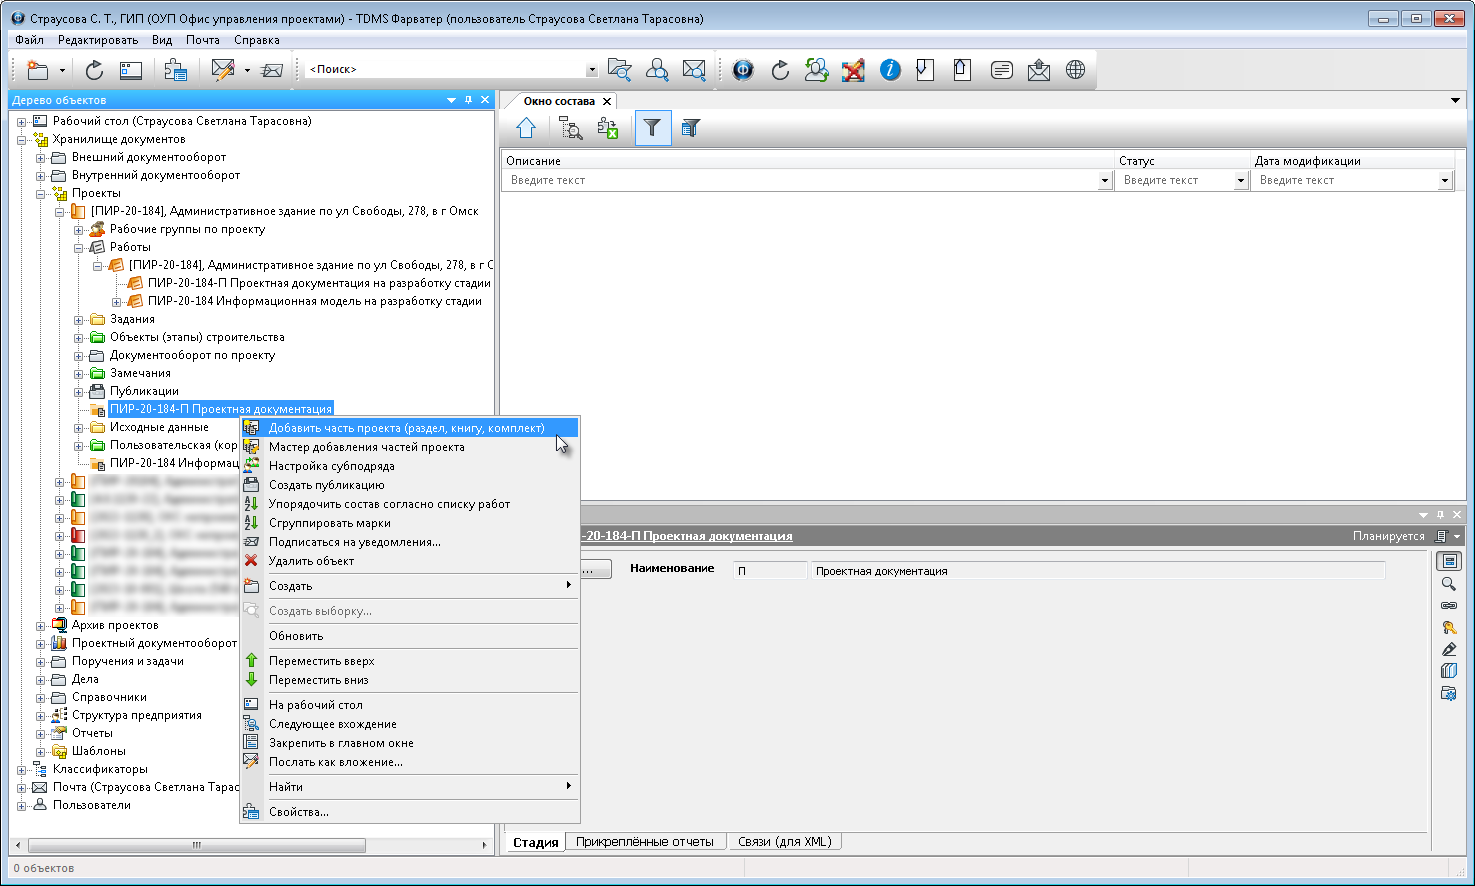This screenshot has width=1475, height=886.
Task: Click the pencil edit icon in properties side panel
Action: pyautogui.click(x=1448, y=650)
